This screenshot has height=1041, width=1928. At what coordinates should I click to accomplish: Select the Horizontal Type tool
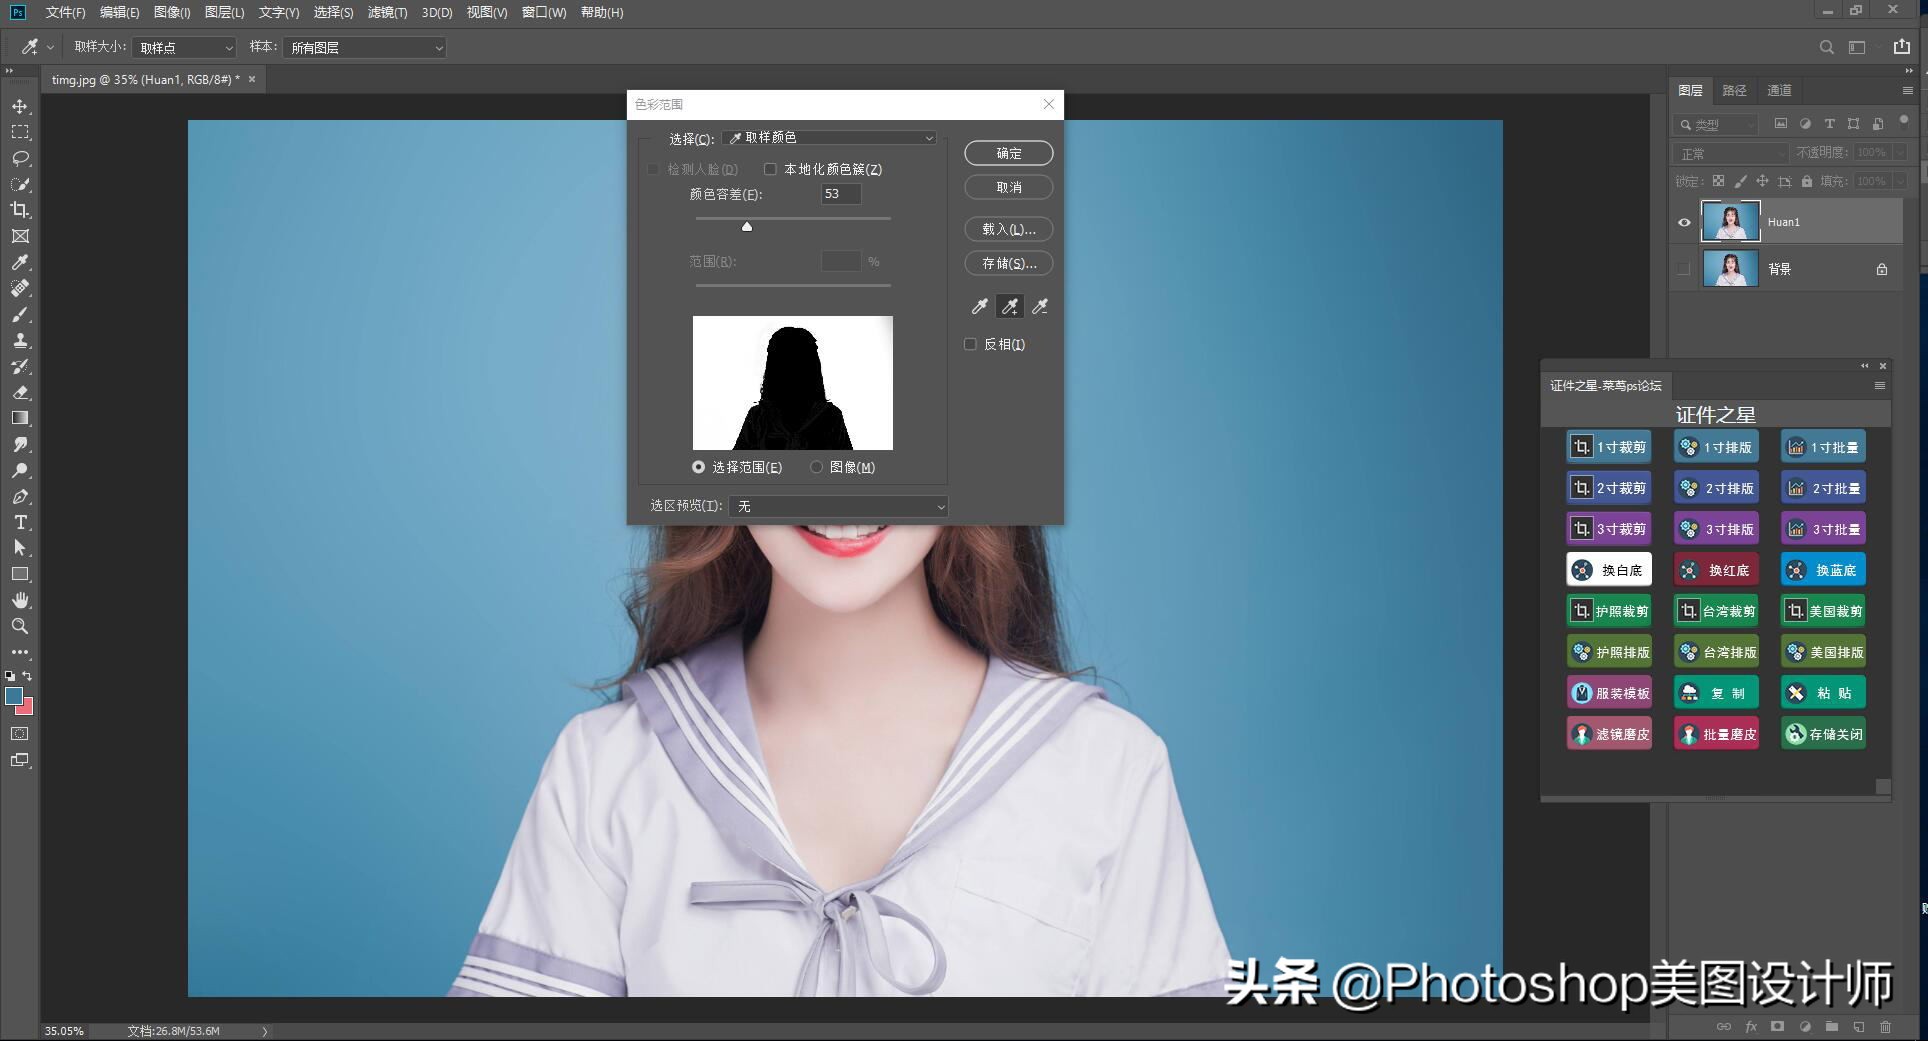(x=20, y=521)
